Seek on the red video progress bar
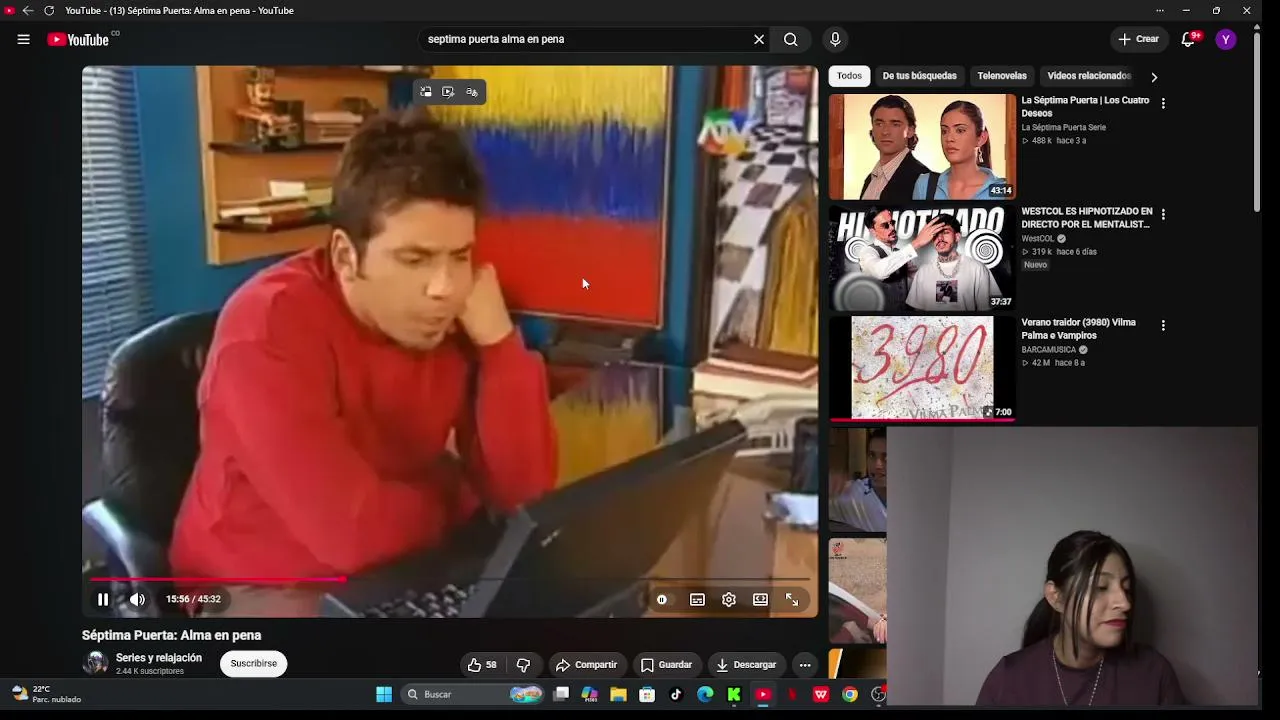Screen dimensions: 1280x720 (450, 579)
